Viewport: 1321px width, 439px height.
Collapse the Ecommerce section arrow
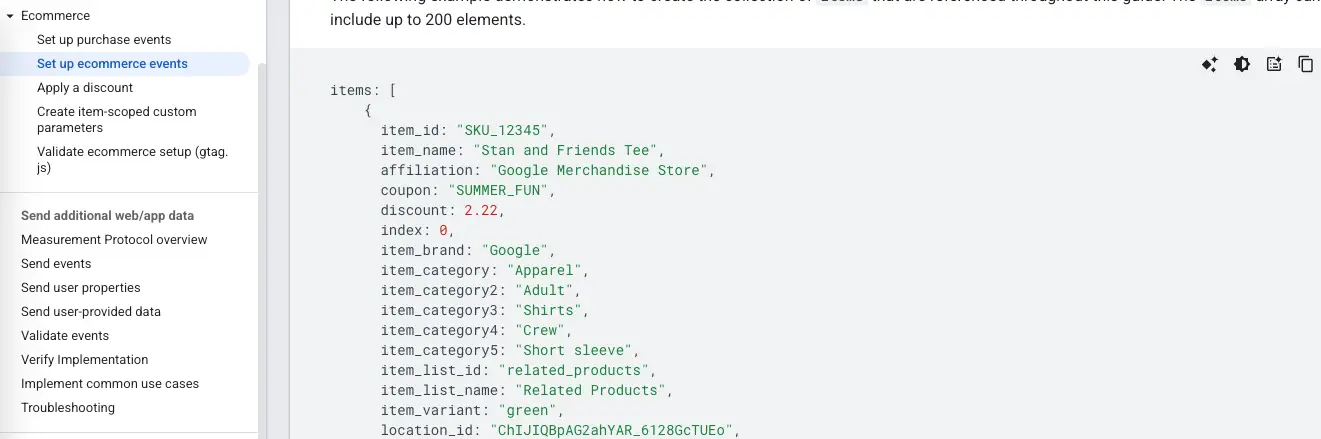tap(10, 16)
